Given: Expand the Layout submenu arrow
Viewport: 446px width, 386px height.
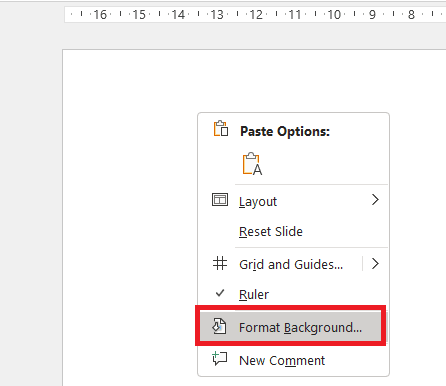Looking at the screenshot, I should pyautogui.click(x=375, y=200).
